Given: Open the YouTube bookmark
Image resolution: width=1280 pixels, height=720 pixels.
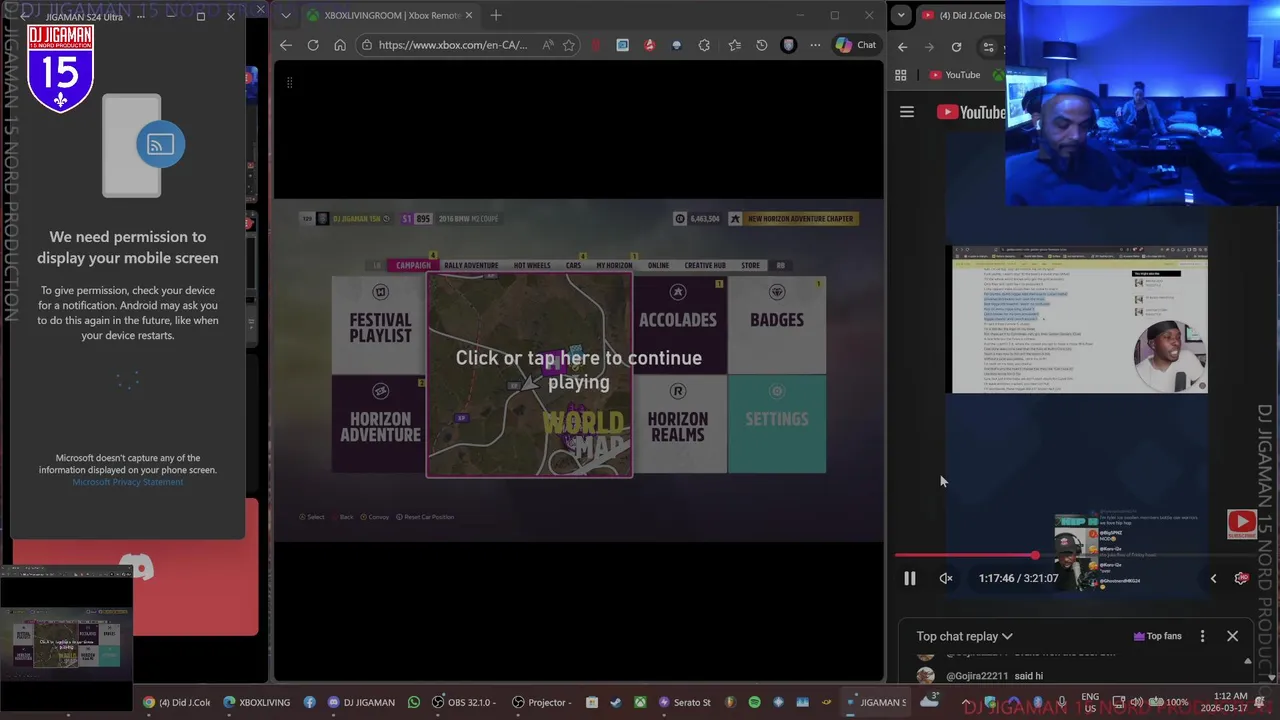Looking at the screenshot, I should tap(955, 75).
